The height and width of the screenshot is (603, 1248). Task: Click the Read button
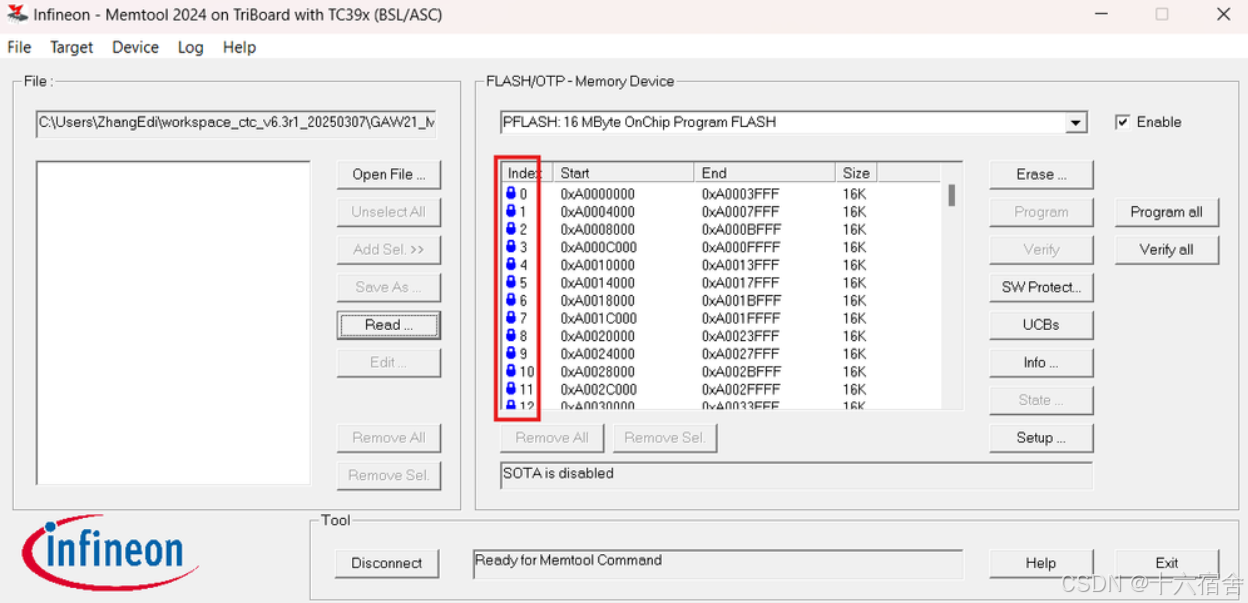pyautogui.click(x=389, y=325)
